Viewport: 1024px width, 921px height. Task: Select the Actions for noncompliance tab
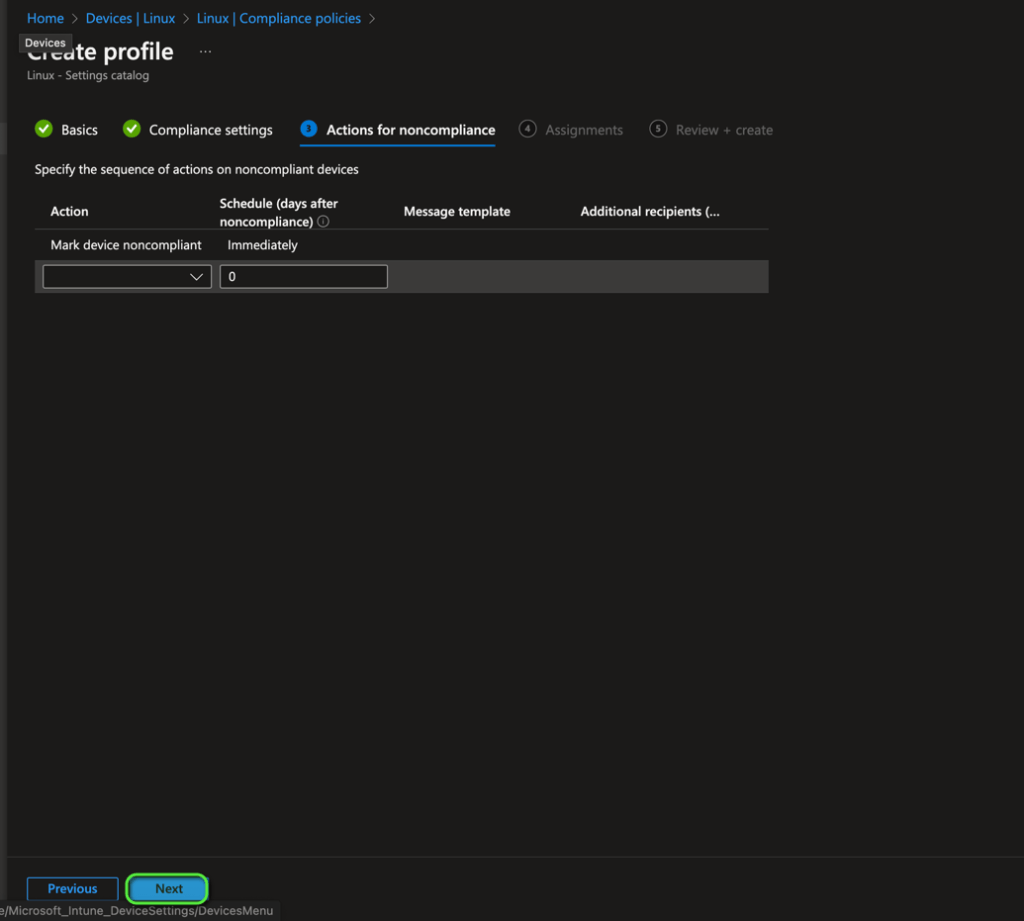410,130
